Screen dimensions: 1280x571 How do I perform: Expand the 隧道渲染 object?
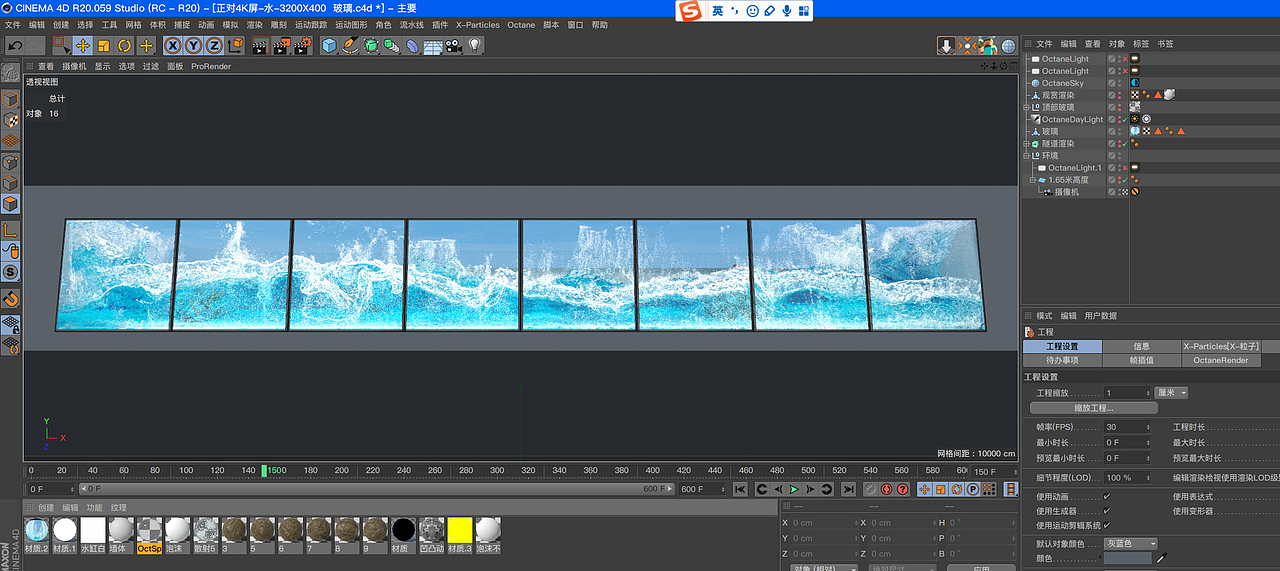pos(1026,143)
